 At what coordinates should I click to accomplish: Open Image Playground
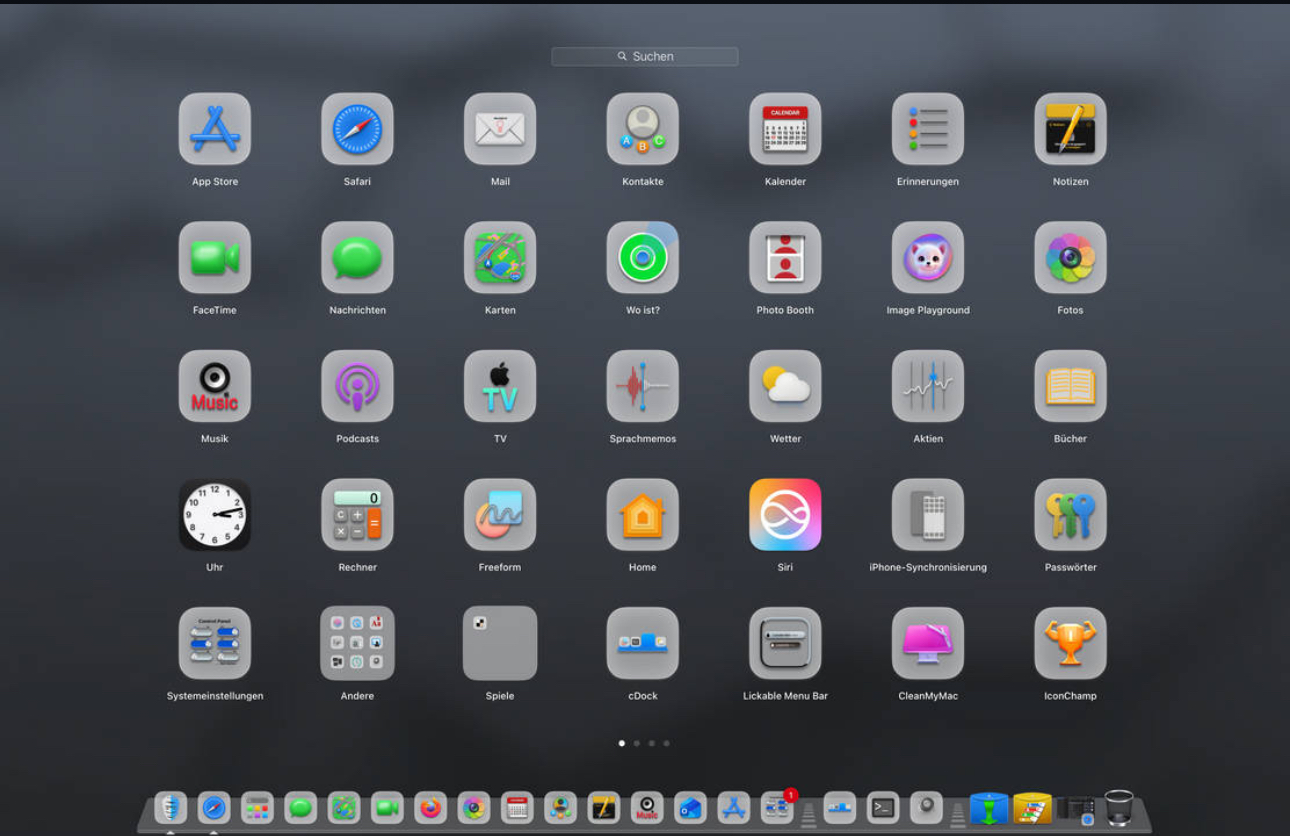927,258
